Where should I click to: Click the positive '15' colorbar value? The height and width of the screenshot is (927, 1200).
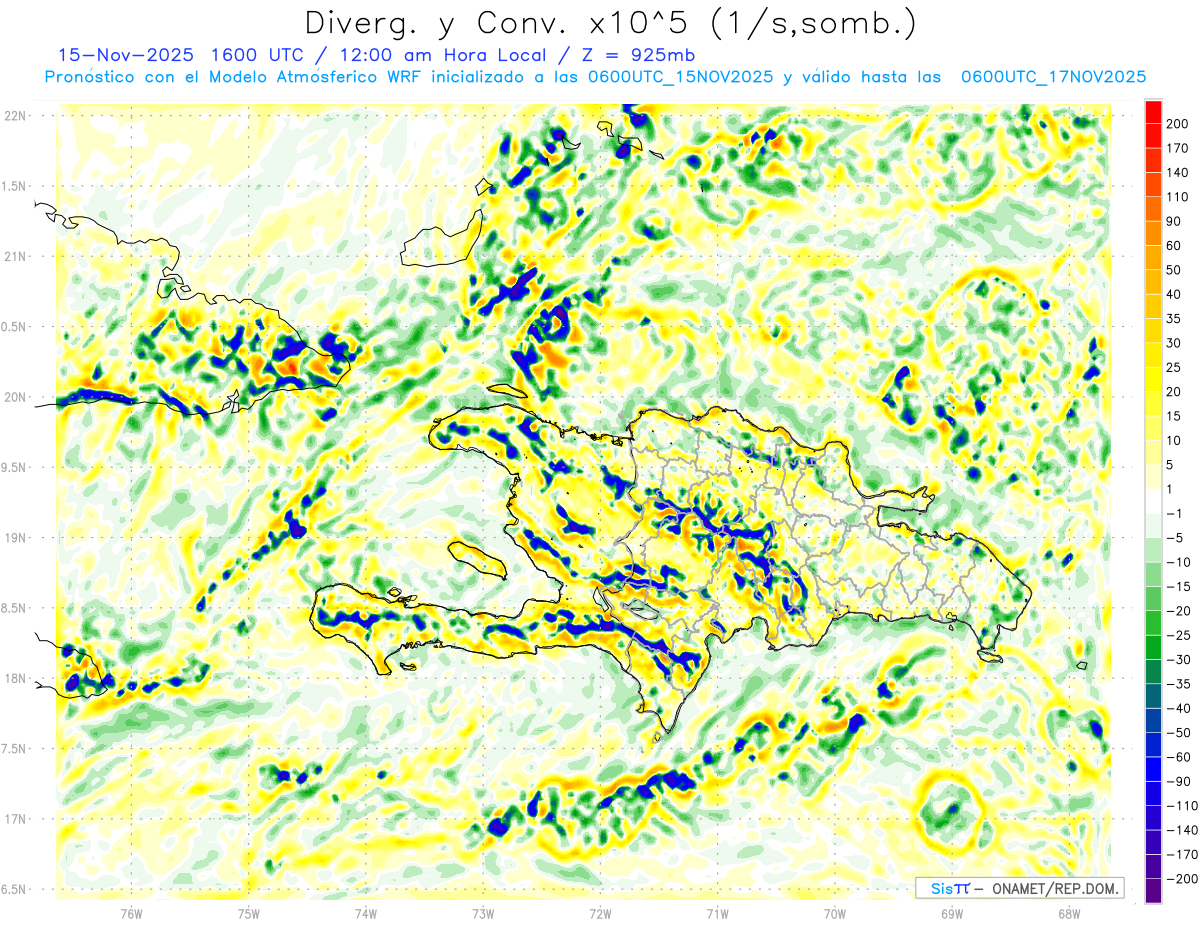[1174, 416]
